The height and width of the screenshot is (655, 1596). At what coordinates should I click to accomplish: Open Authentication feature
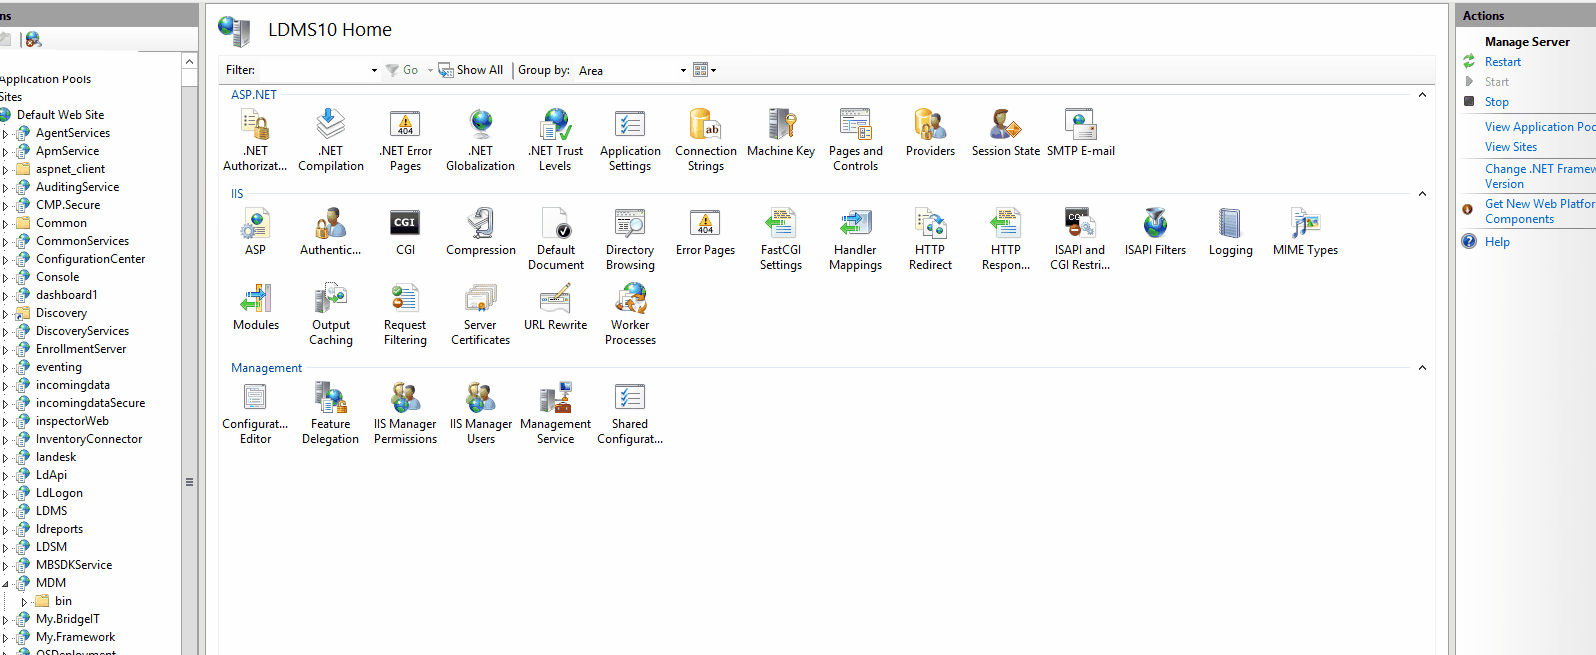[x=331, y=231]
